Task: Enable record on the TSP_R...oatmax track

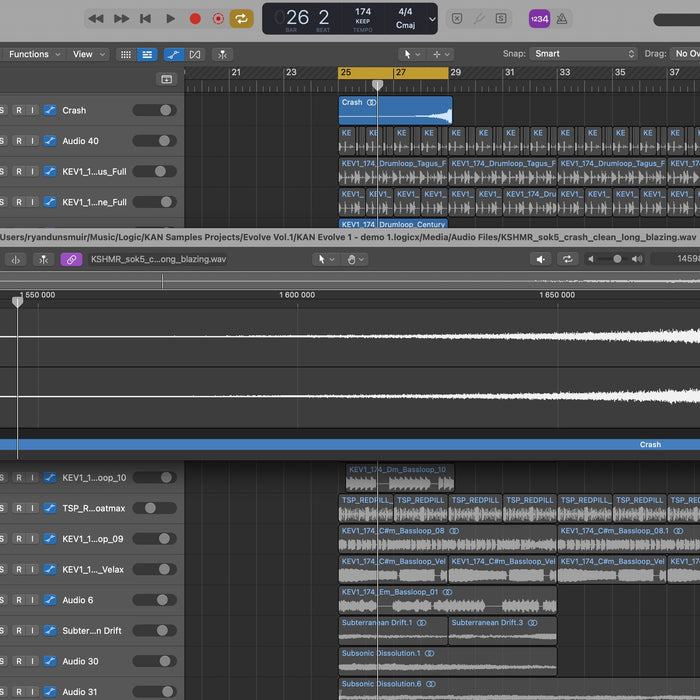Action: [19, 508]
